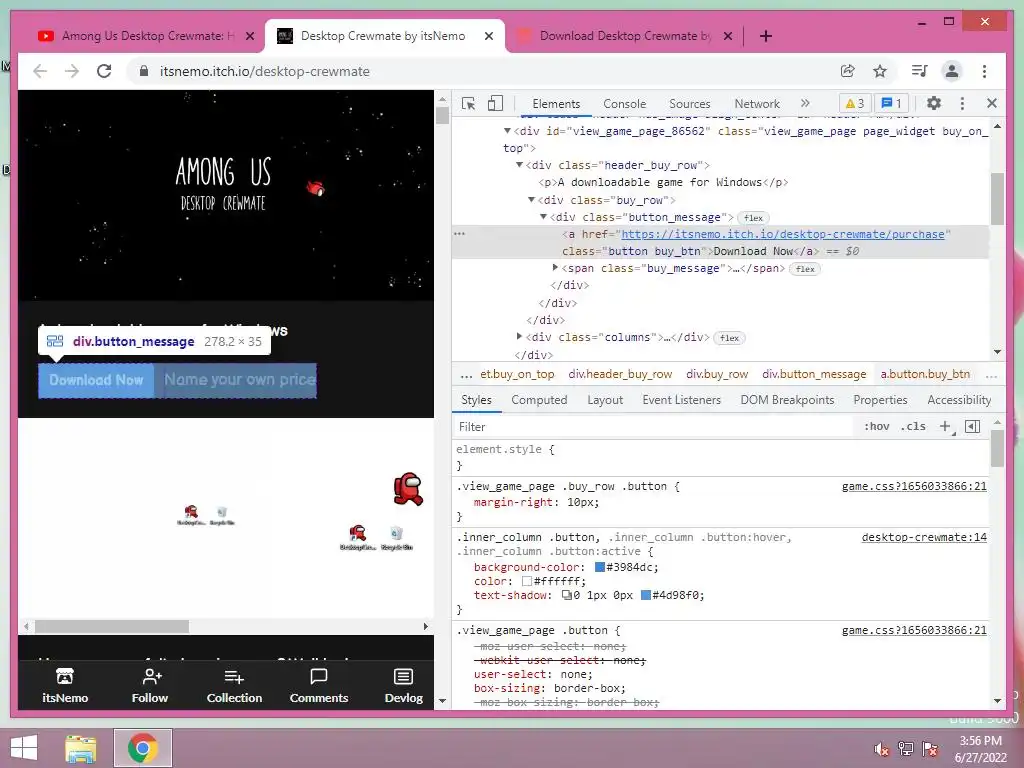The width and height of the screenshot is (1024, 768).
Task: Open background-color #3984dc swatch
Action: tap(600, 567)
